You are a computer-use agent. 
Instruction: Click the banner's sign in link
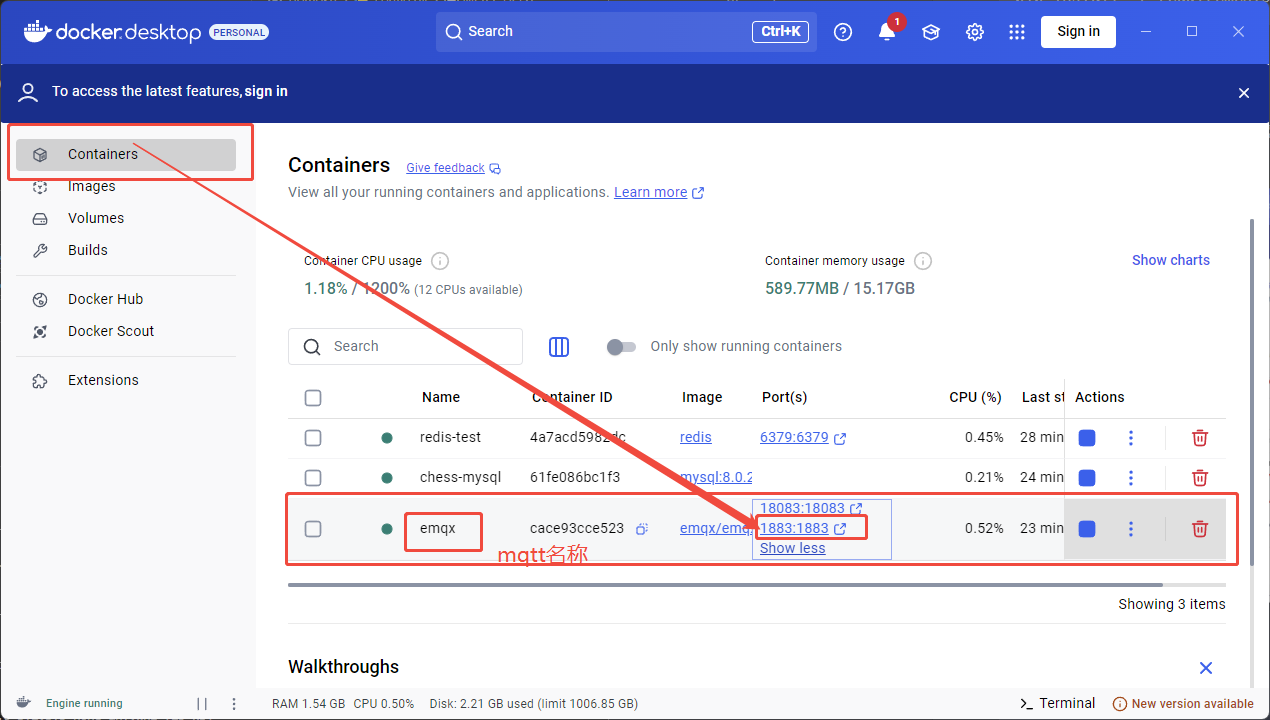[x=266, y=91]
